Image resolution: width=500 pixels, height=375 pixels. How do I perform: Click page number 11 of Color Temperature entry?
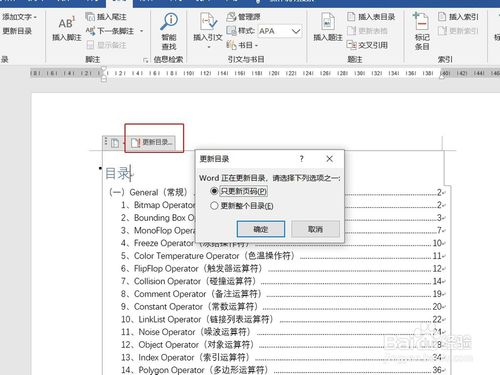(437, 256)
